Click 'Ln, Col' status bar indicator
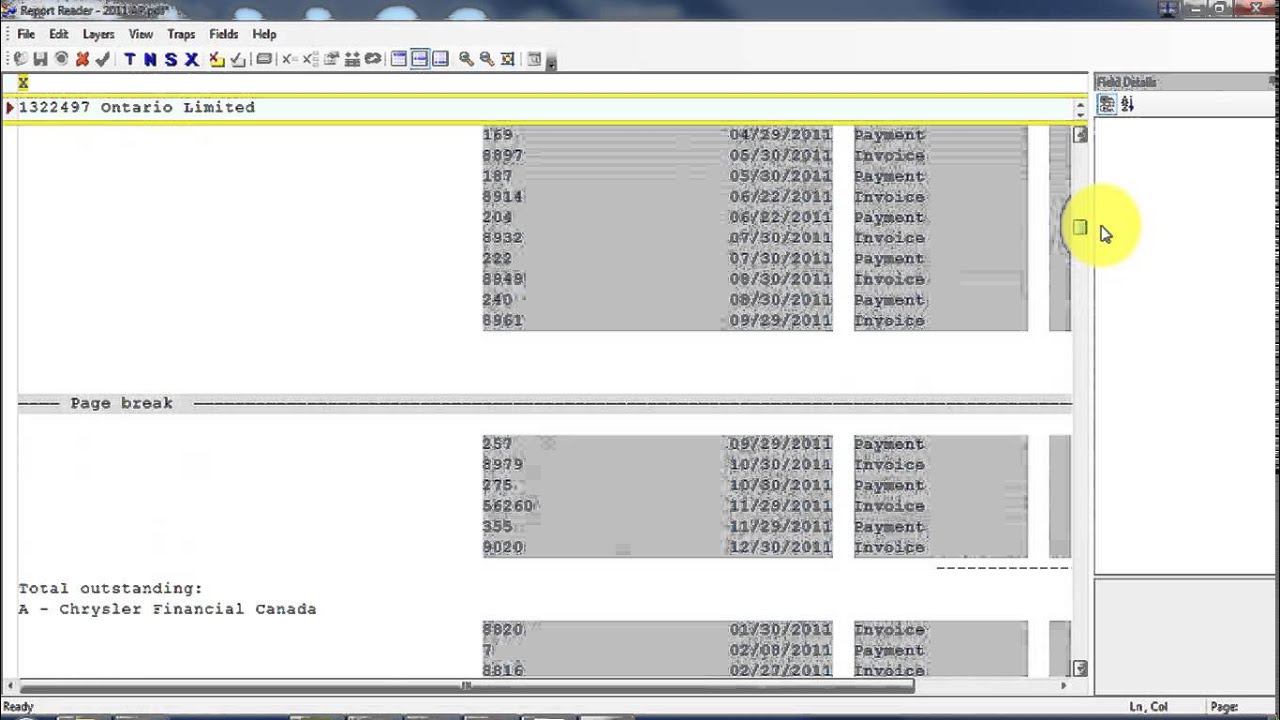The width and height of the screenshot is (1280, 720). point(1148,707)
